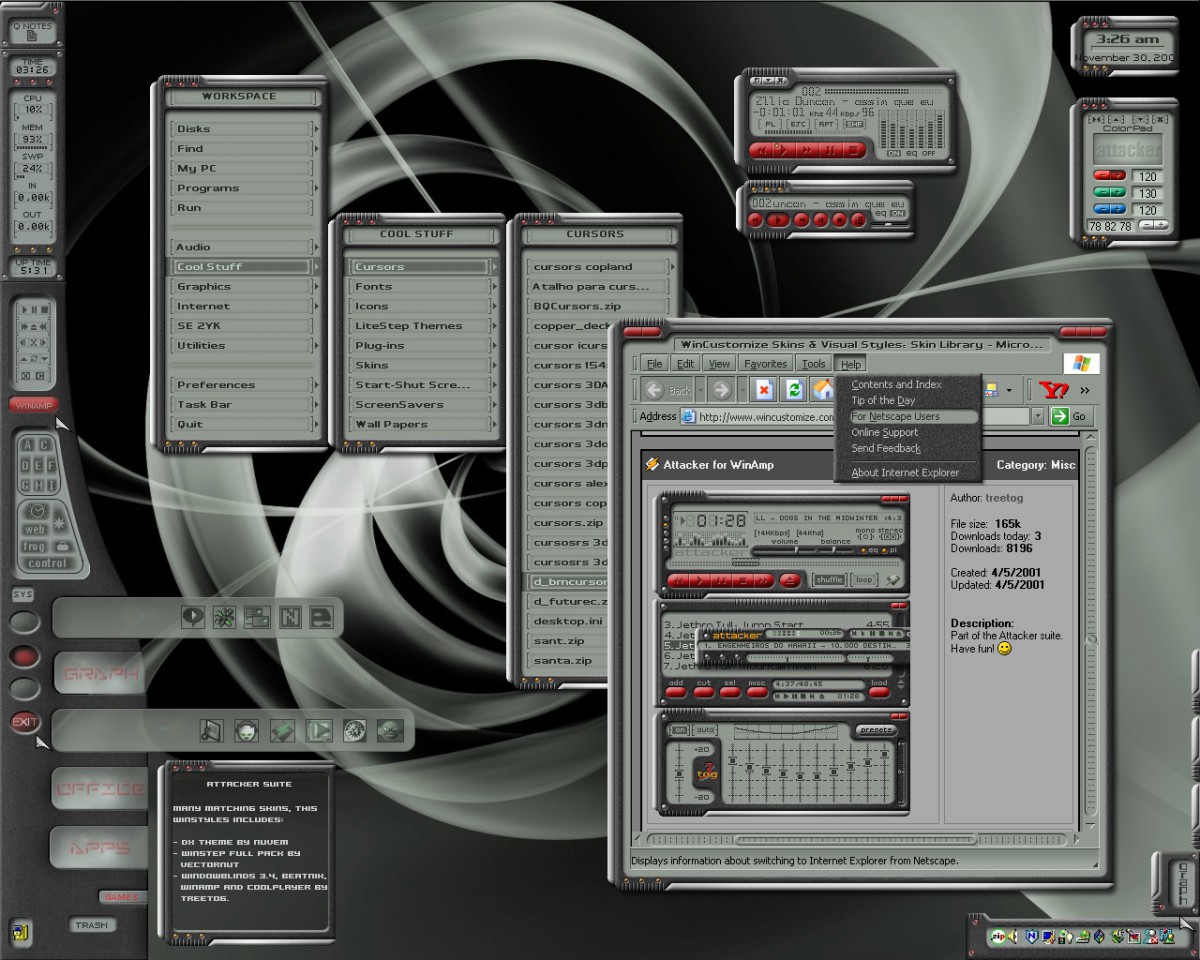Screen dimensions: 1200x960
Task: Increase the red value in ColorPad
Action: point(1117,176)
